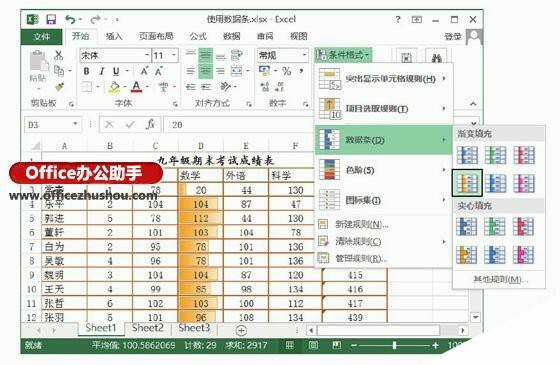The height and width of the screenshot is (365, 560).
Task: Switch to the Sheet3 worksheet tab
Action: [194, 328]
